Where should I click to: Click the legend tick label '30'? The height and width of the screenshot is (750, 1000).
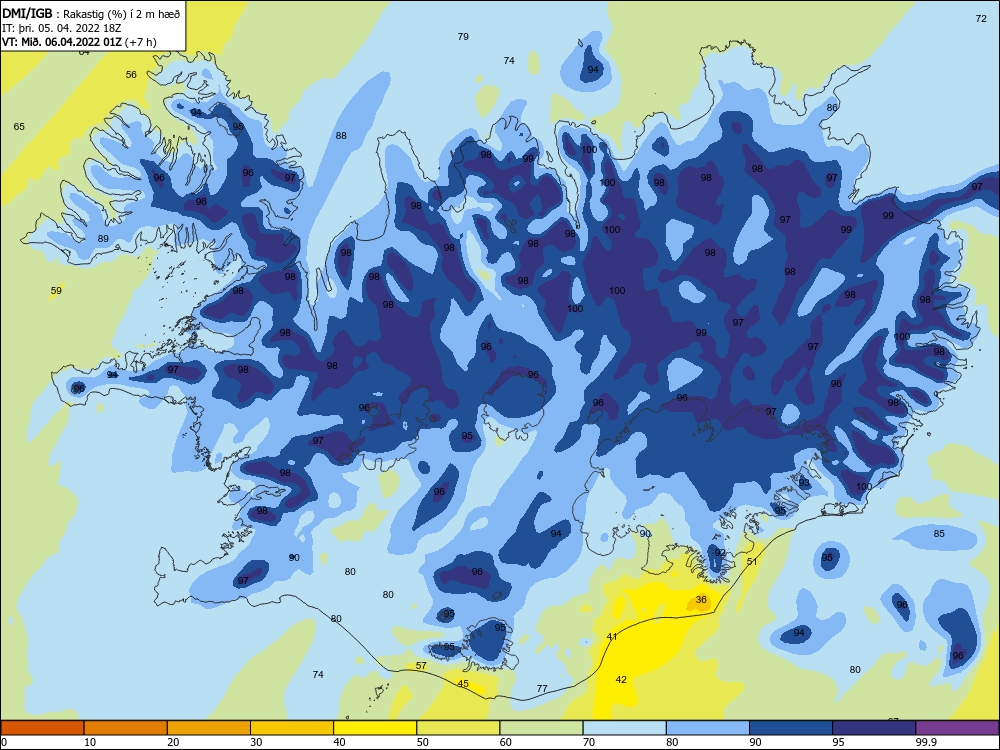click(x=256, y=742)
